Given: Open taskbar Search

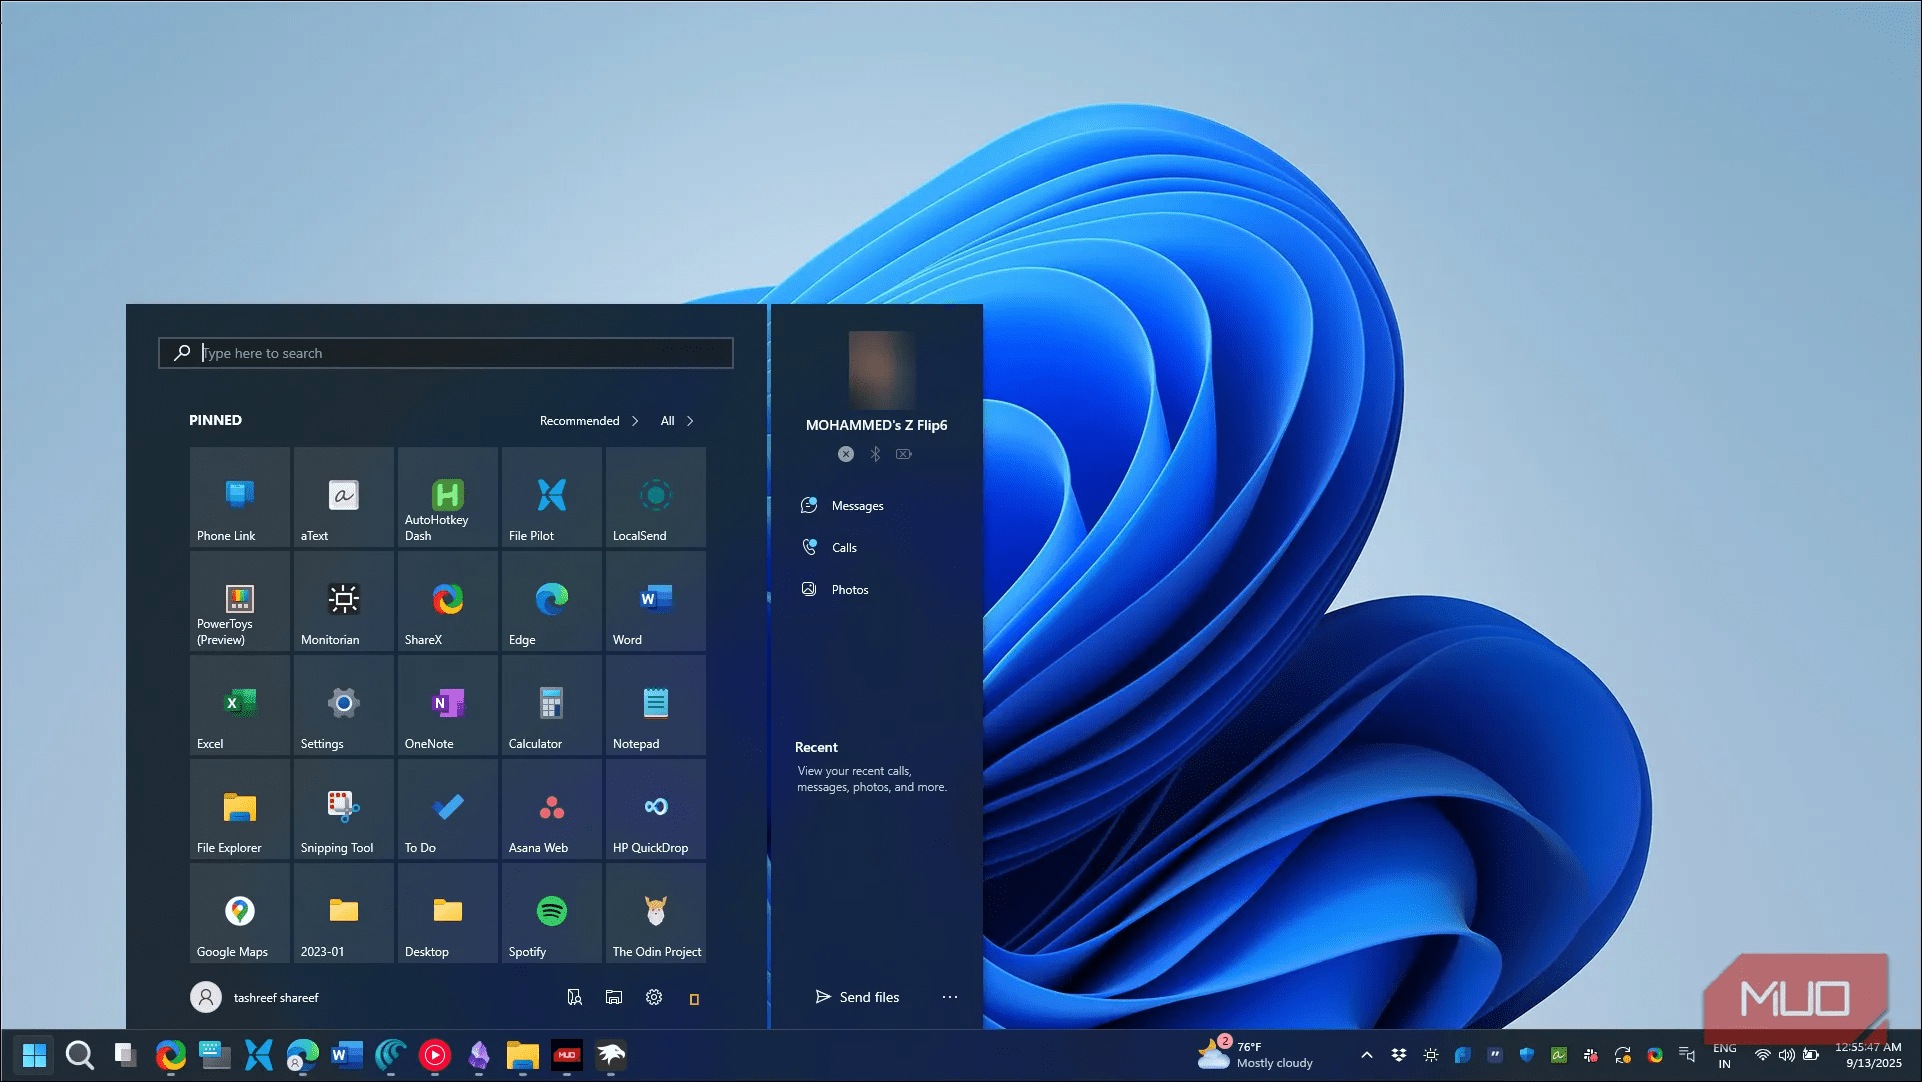Looking at the screenshot, I should 79,1055.
